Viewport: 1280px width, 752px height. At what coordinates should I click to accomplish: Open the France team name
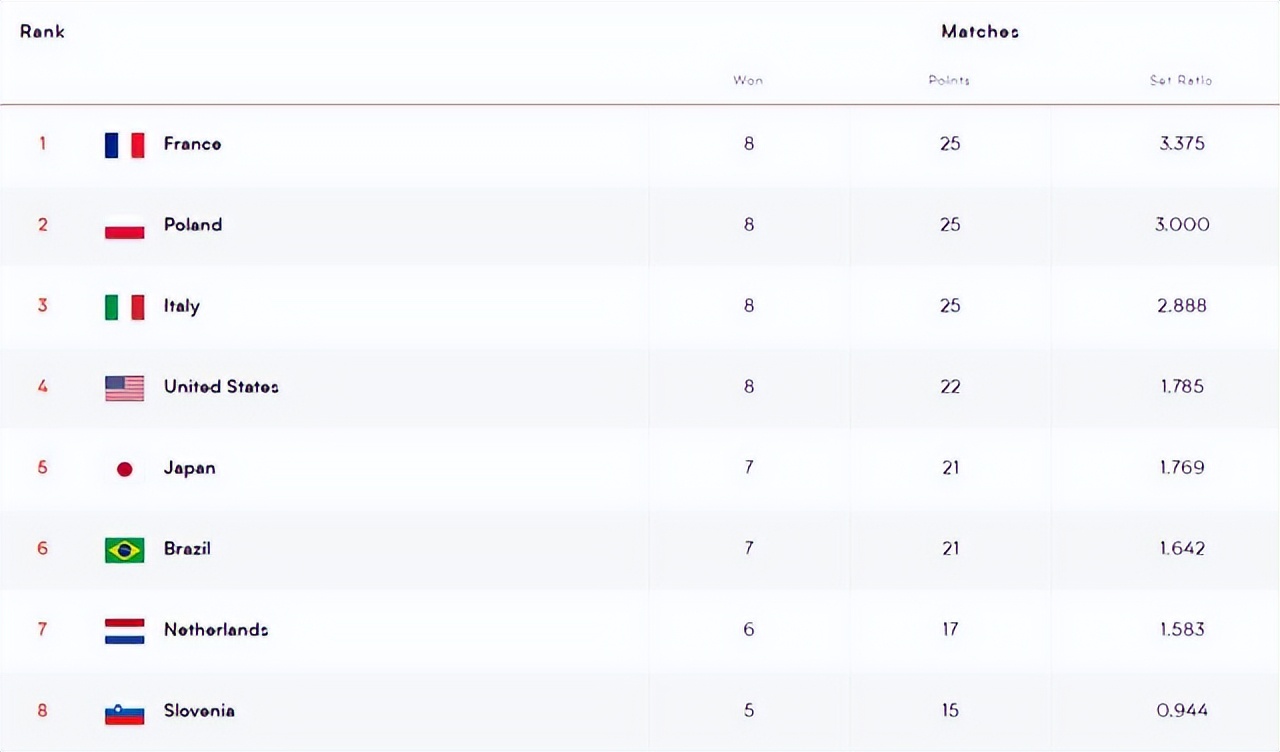tap(193, 144)
